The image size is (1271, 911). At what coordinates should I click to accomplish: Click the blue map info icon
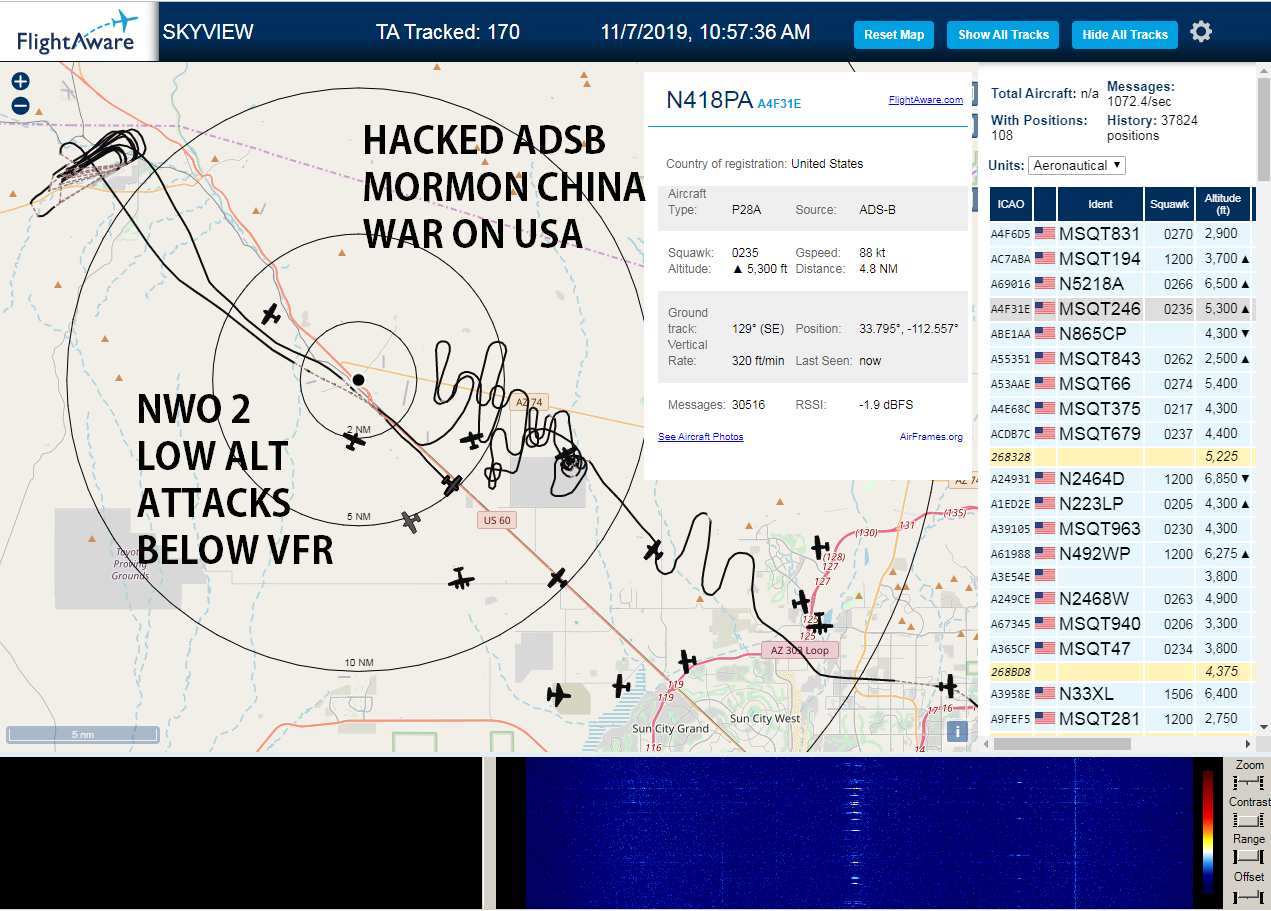(958, 731)
